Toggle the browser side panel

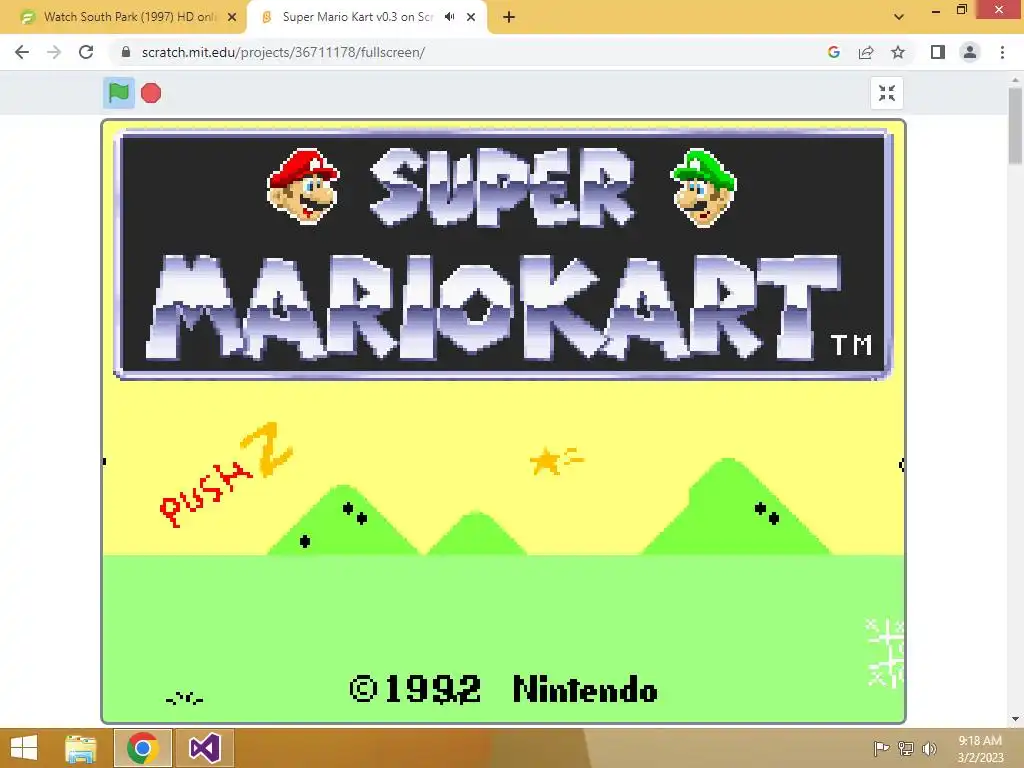tap(938, 52)
